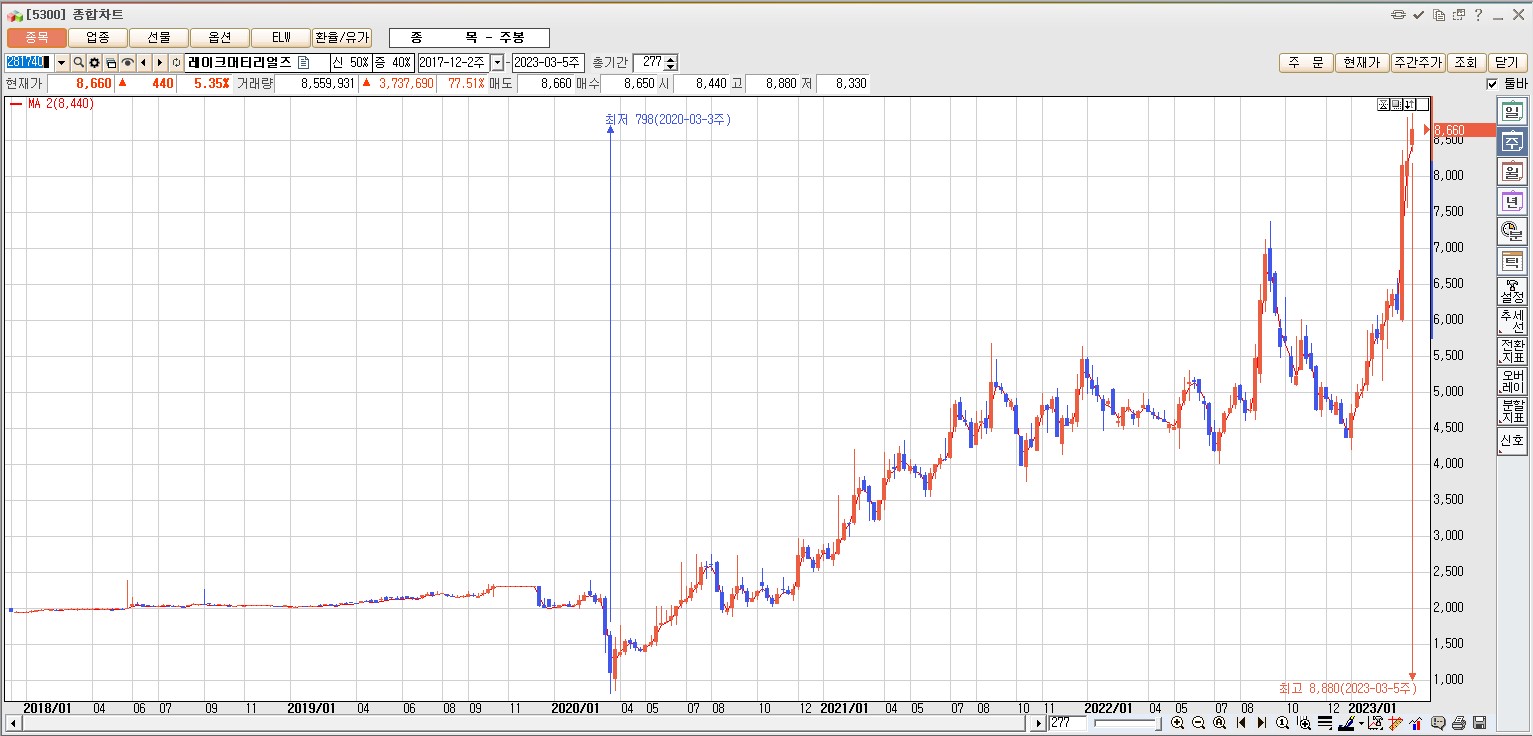1533x736 pixels.
Task: Toggle the eye view icon near stock code
Action: coord(128,62)
